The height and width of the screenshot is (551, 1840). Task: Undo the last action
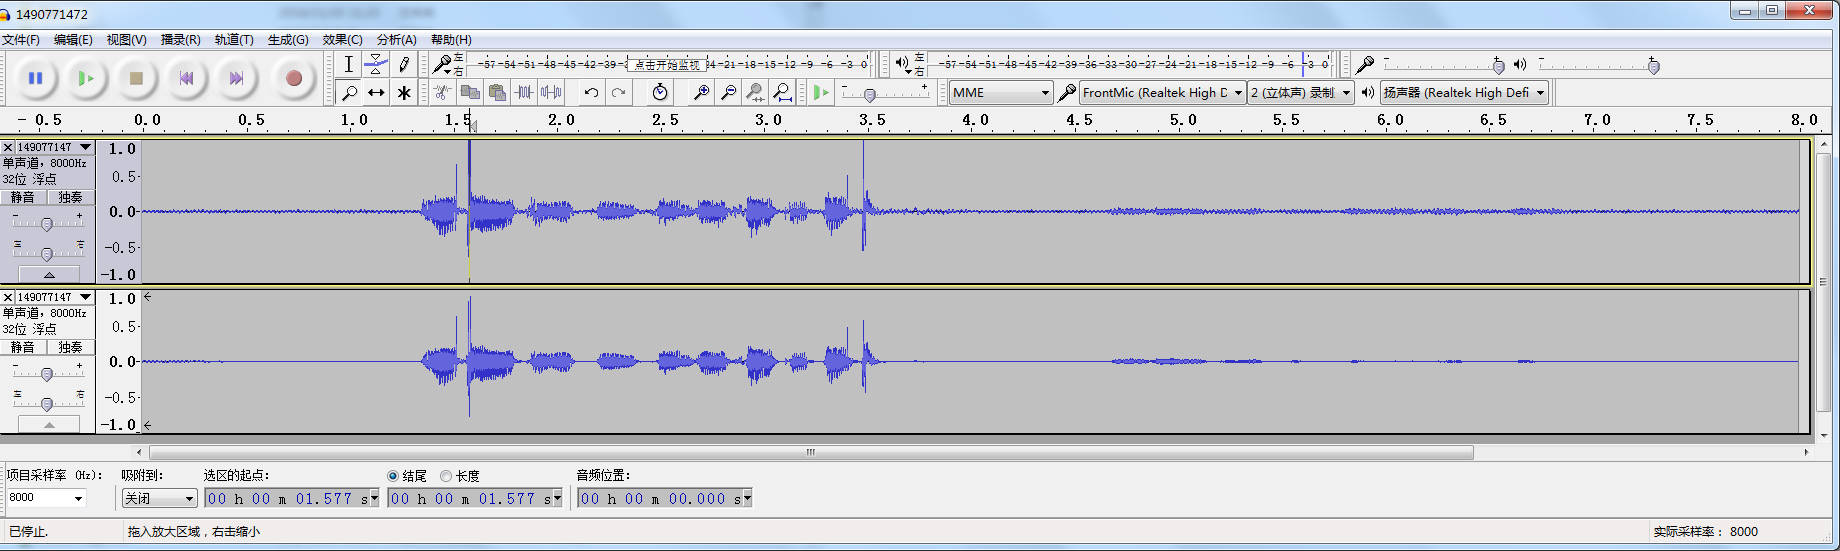(592, 93)
